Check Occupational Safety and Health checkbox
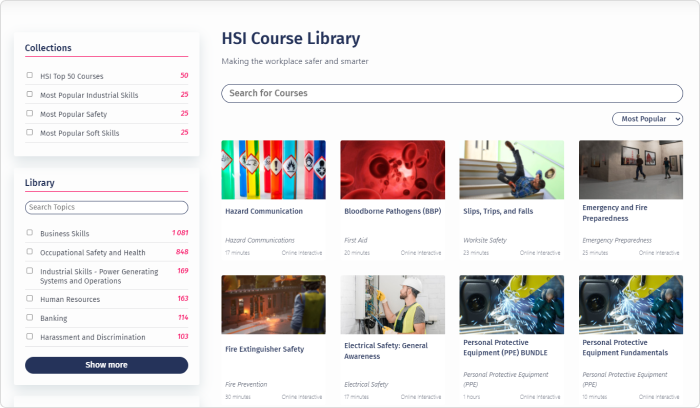The width and height of the screenshot is (700, 408). click(29, 251)
